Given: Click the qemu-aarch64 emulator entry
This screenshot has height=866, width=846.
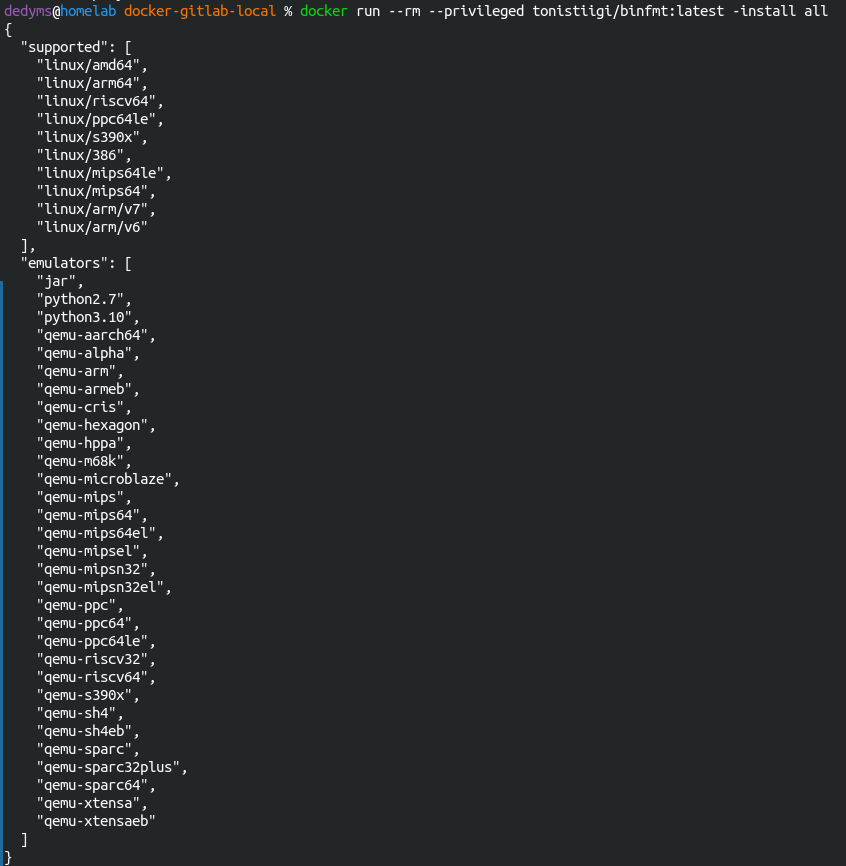Looking at the screenshot, I should (x=93, y=335).
